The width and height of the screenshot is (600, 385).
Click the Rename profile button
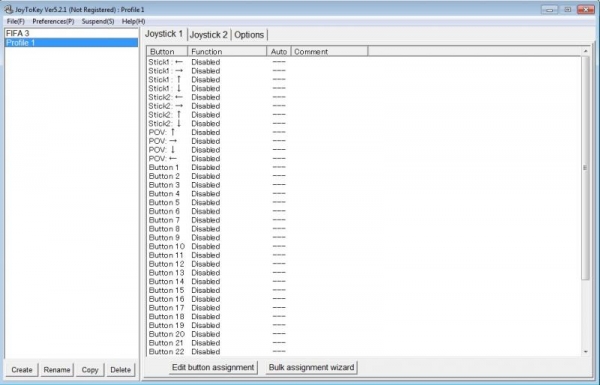click(57, 370)
